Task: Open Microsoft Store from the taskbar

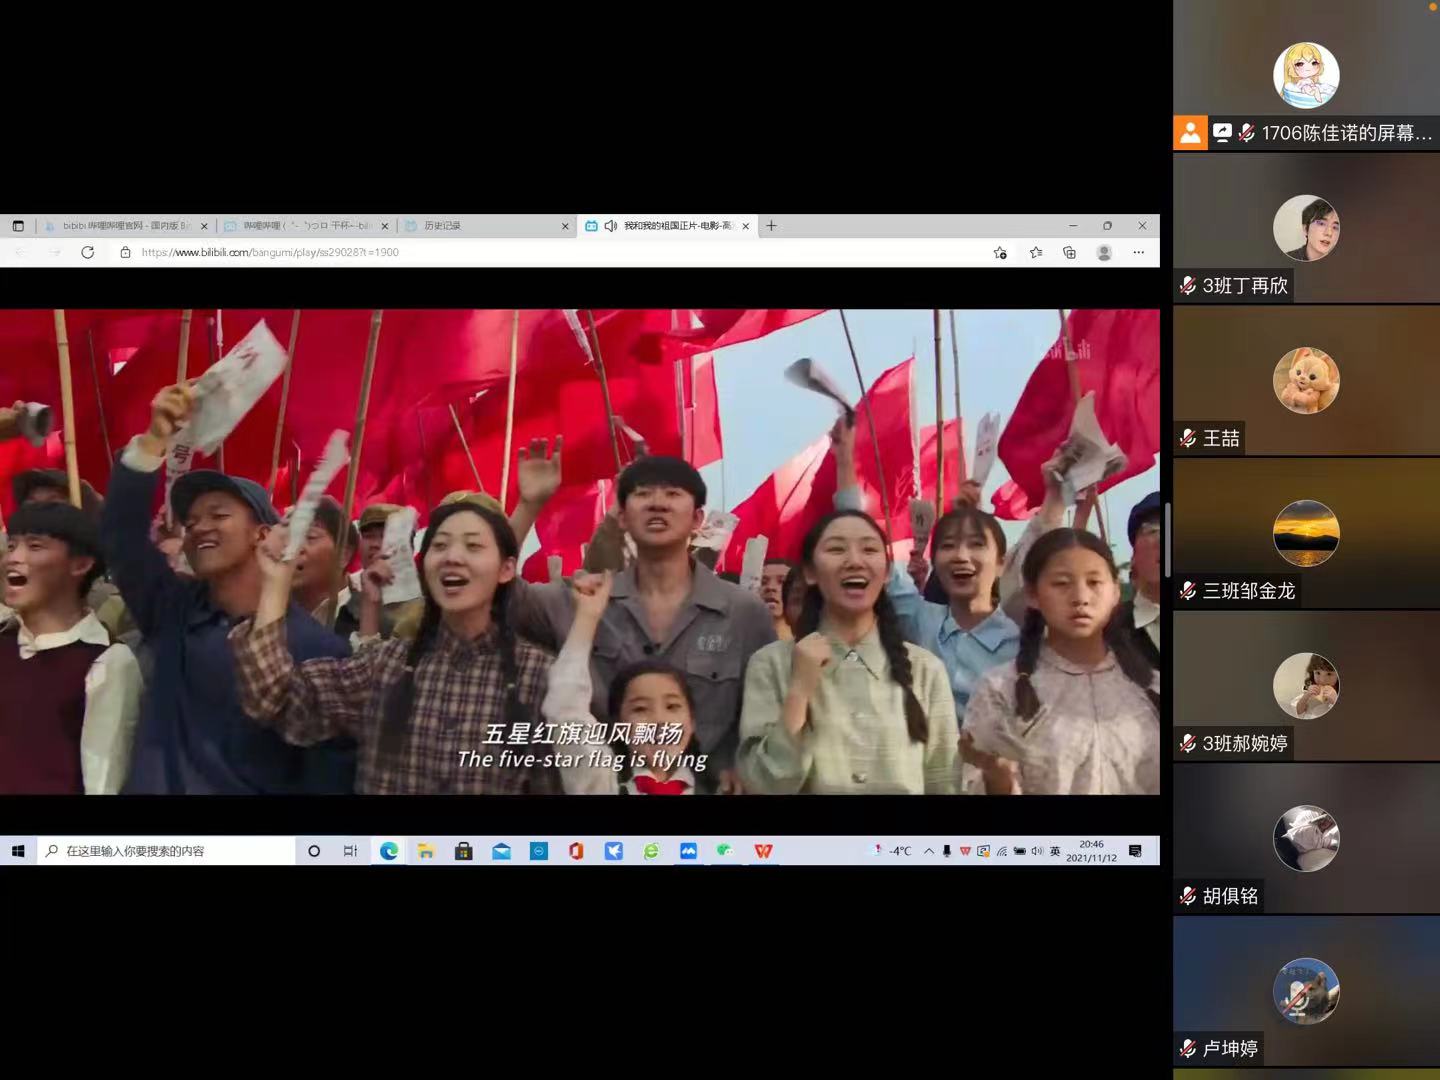Action: tap(463, 851)
